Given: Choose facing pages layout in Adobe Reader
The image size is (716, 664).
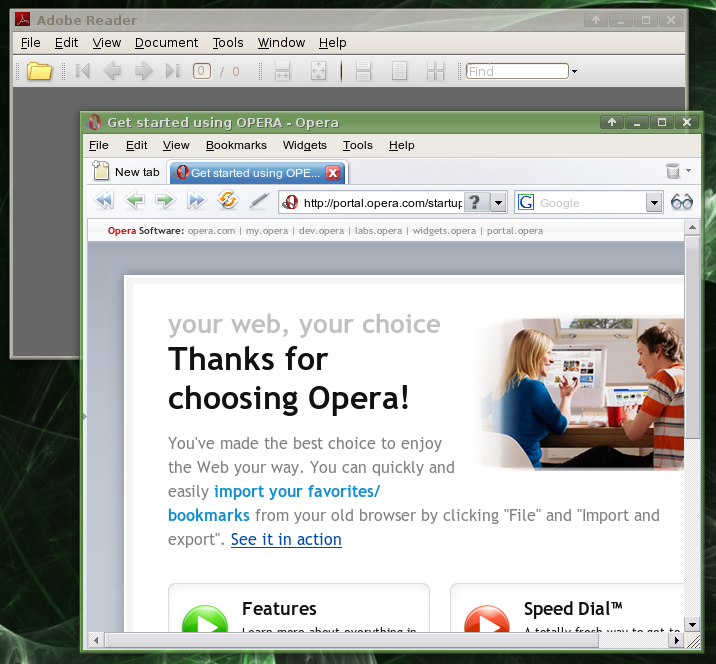Looking at the screenshot, I should click(435, 71).
